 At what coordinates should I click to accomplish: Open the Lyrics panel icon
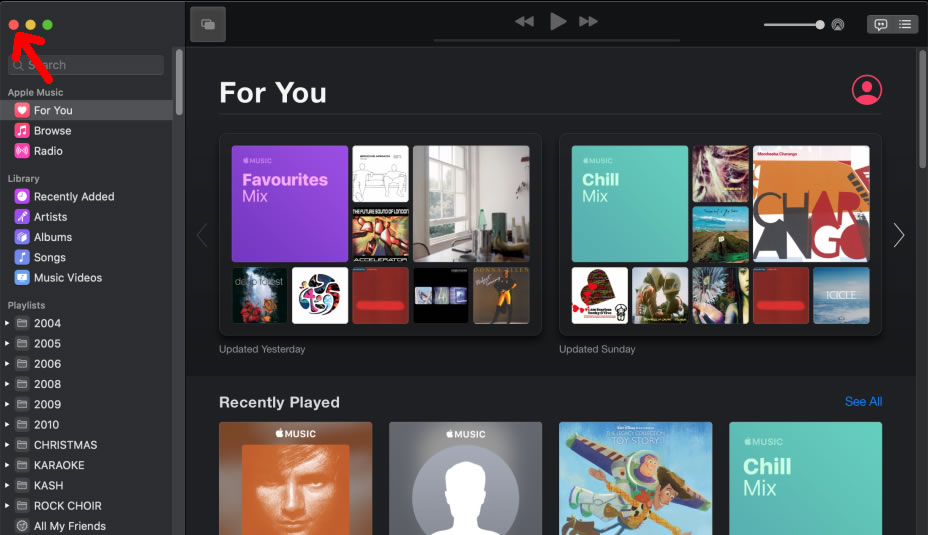[x=880, y=25]
